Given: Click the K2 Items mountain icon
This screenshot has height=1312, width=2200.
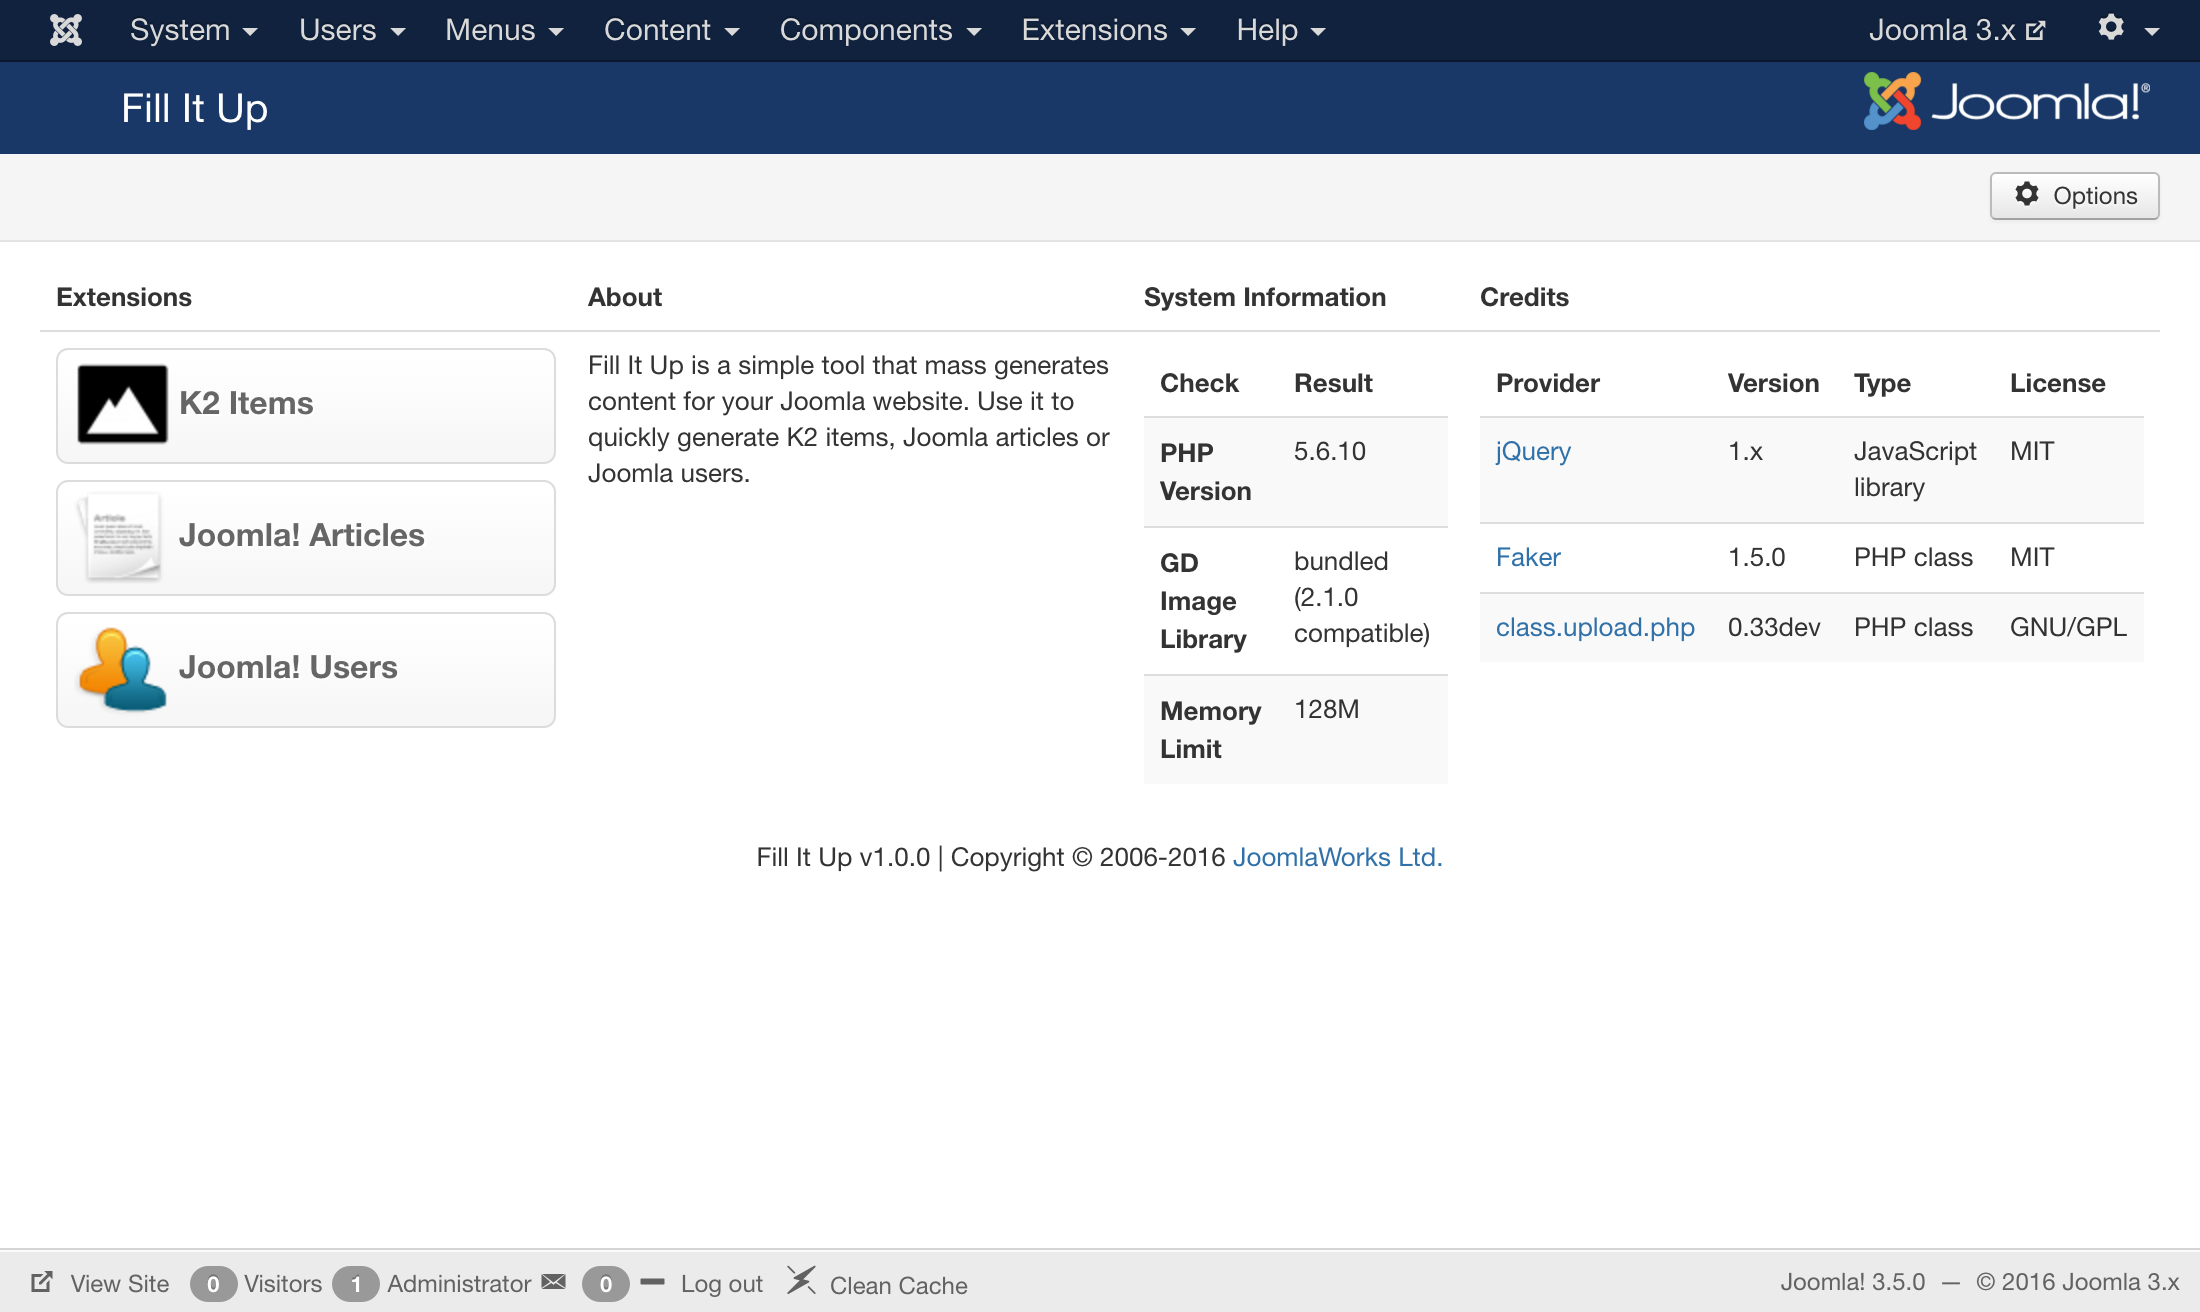Looking at the screenshot, I should [122, 404].
